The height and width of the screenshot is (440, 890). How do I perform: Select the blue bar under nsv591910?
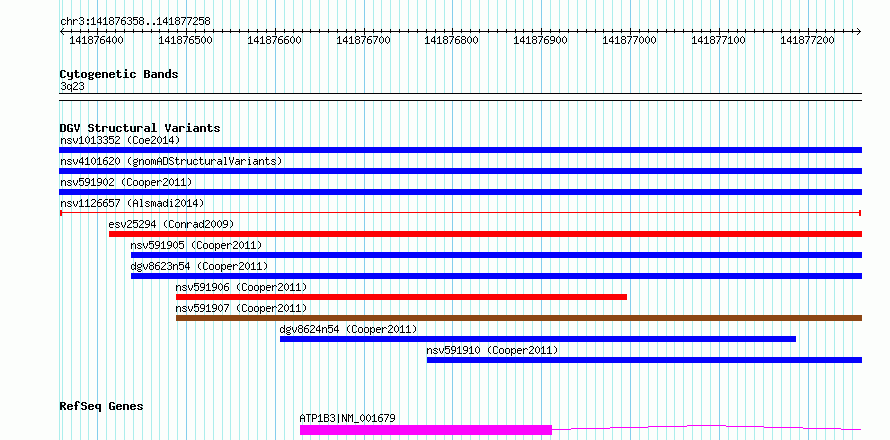pyautogui.click(x=644, y=360)
